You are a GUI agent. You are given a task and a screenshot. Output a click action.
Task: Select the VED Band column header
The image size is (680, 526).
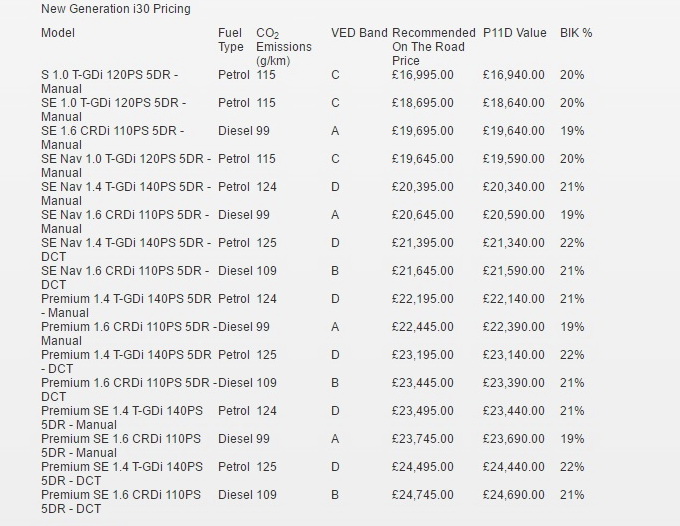[359, 33]
